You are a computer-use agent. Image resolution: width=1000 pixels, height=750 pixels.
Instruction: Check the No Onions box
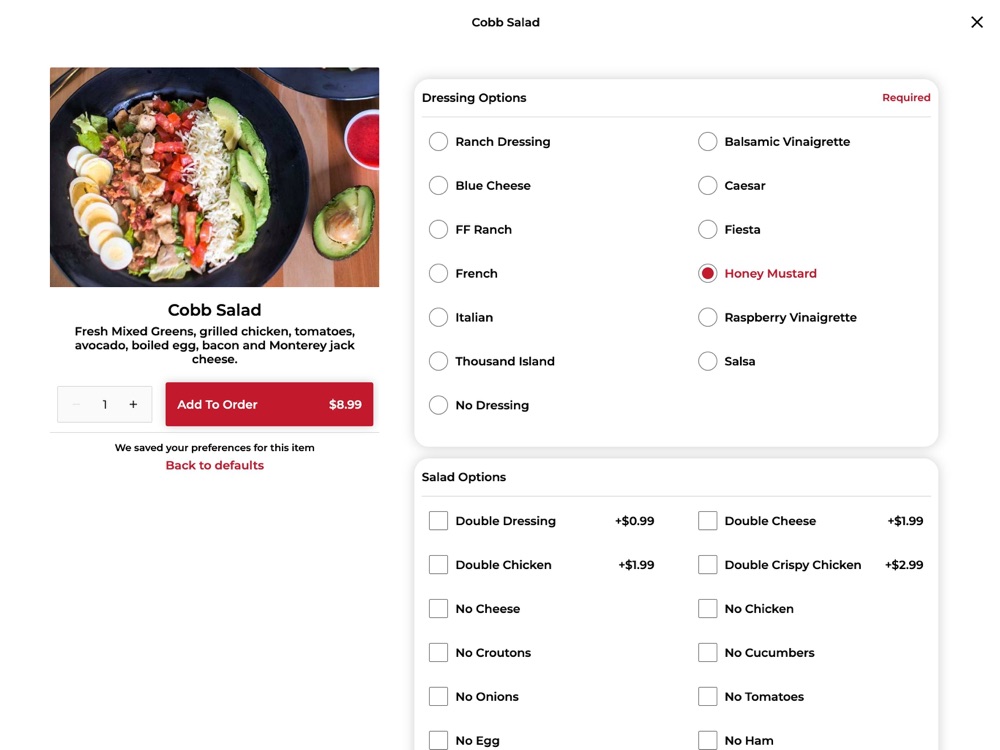[438, 696]
